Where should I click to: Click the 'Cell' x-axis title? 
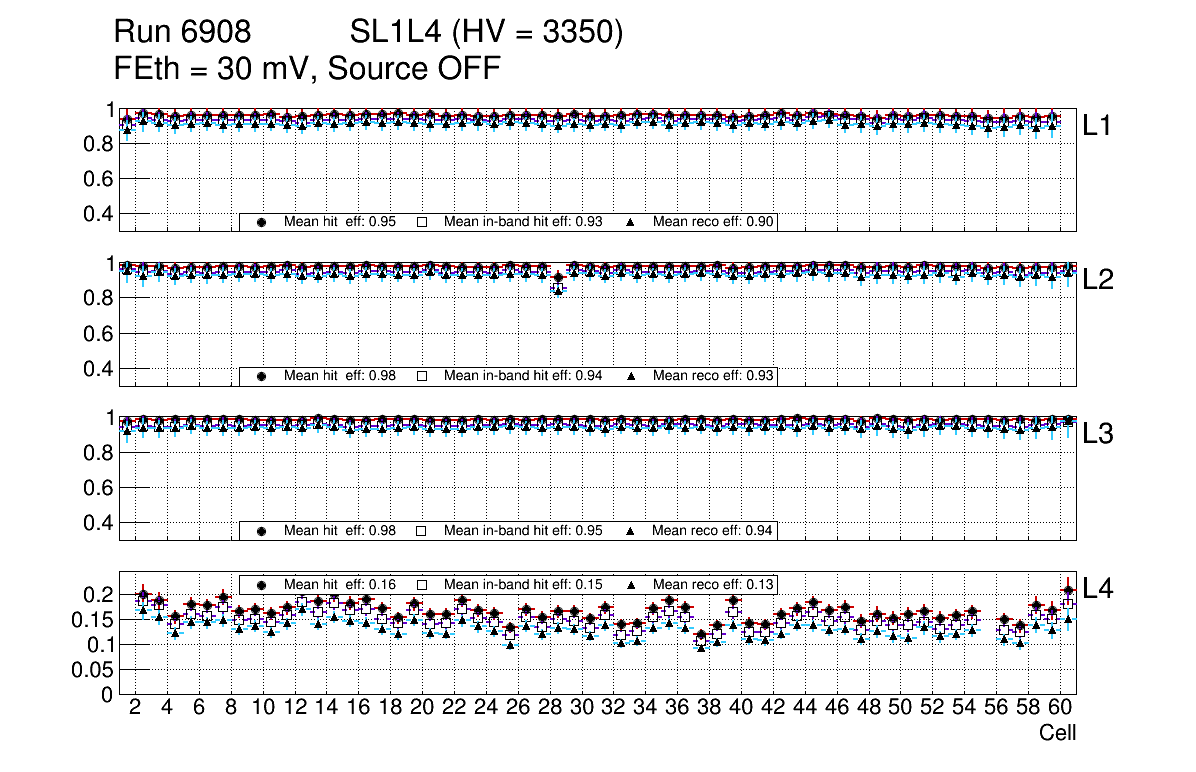(x=1057, y=733)
